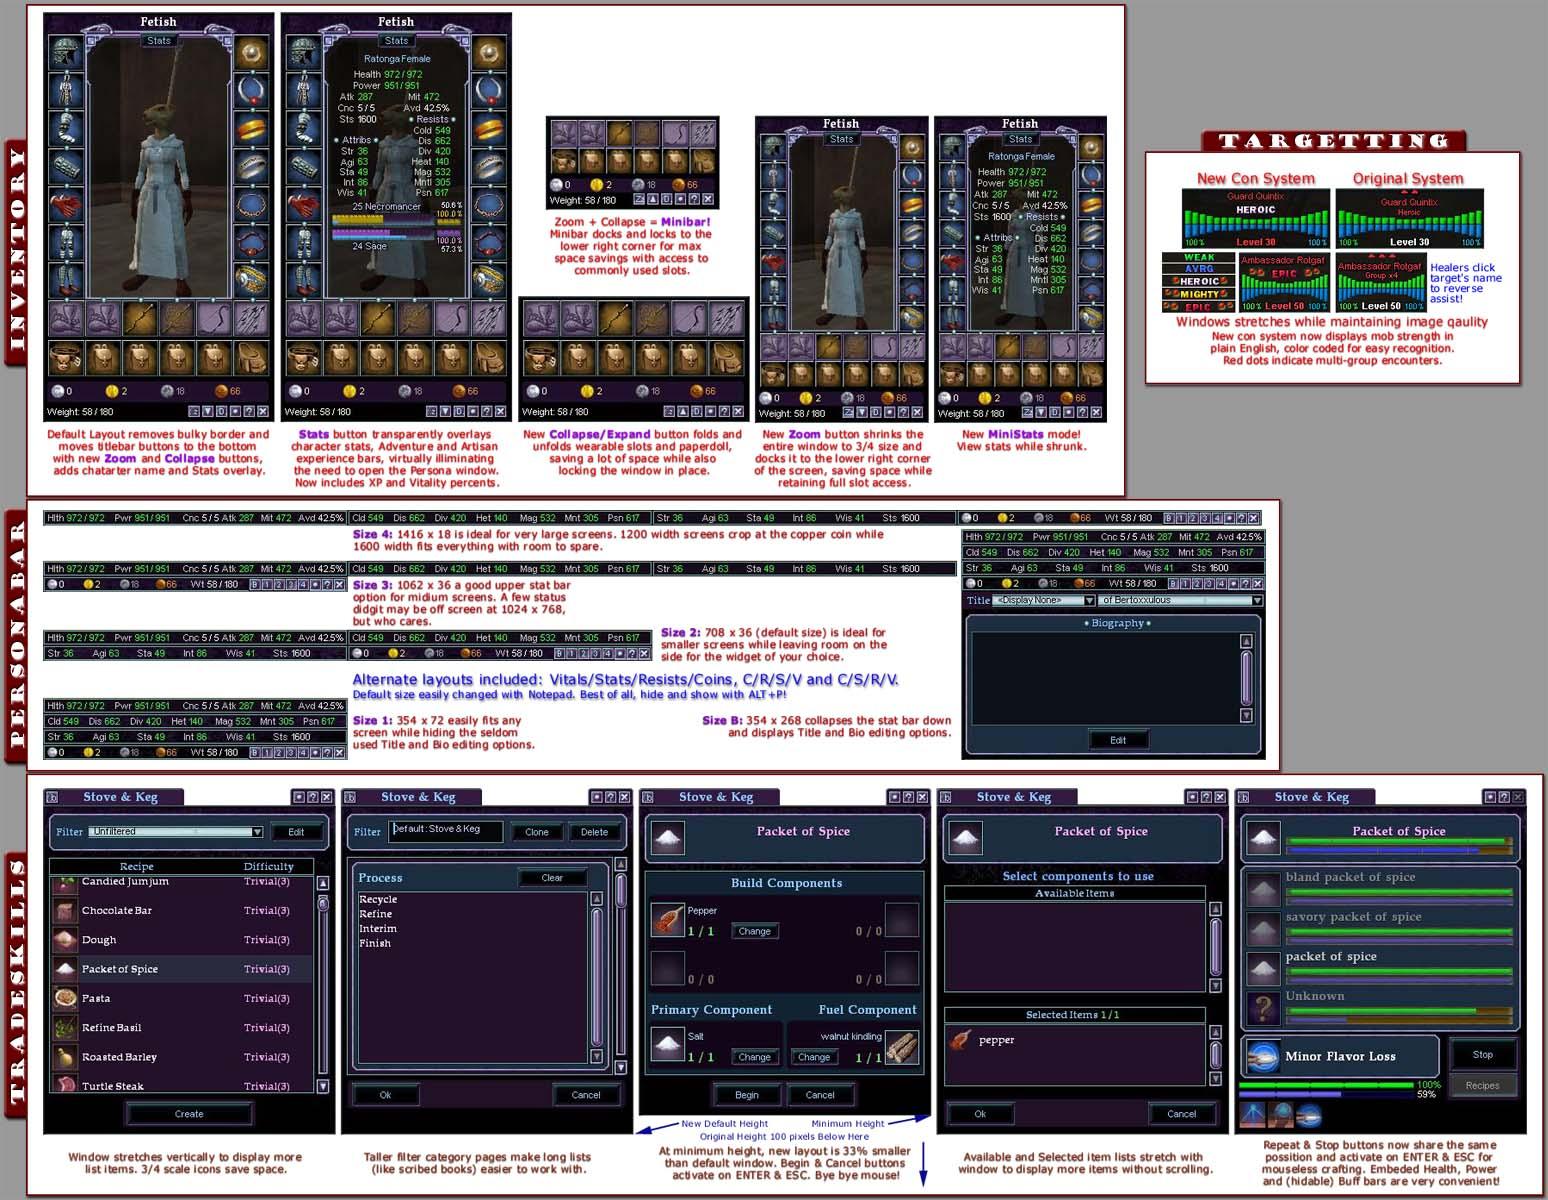This screenshot has width=1548, height=1200.
Task: Choose Finish in the Process list
Action: click(375, 943)
